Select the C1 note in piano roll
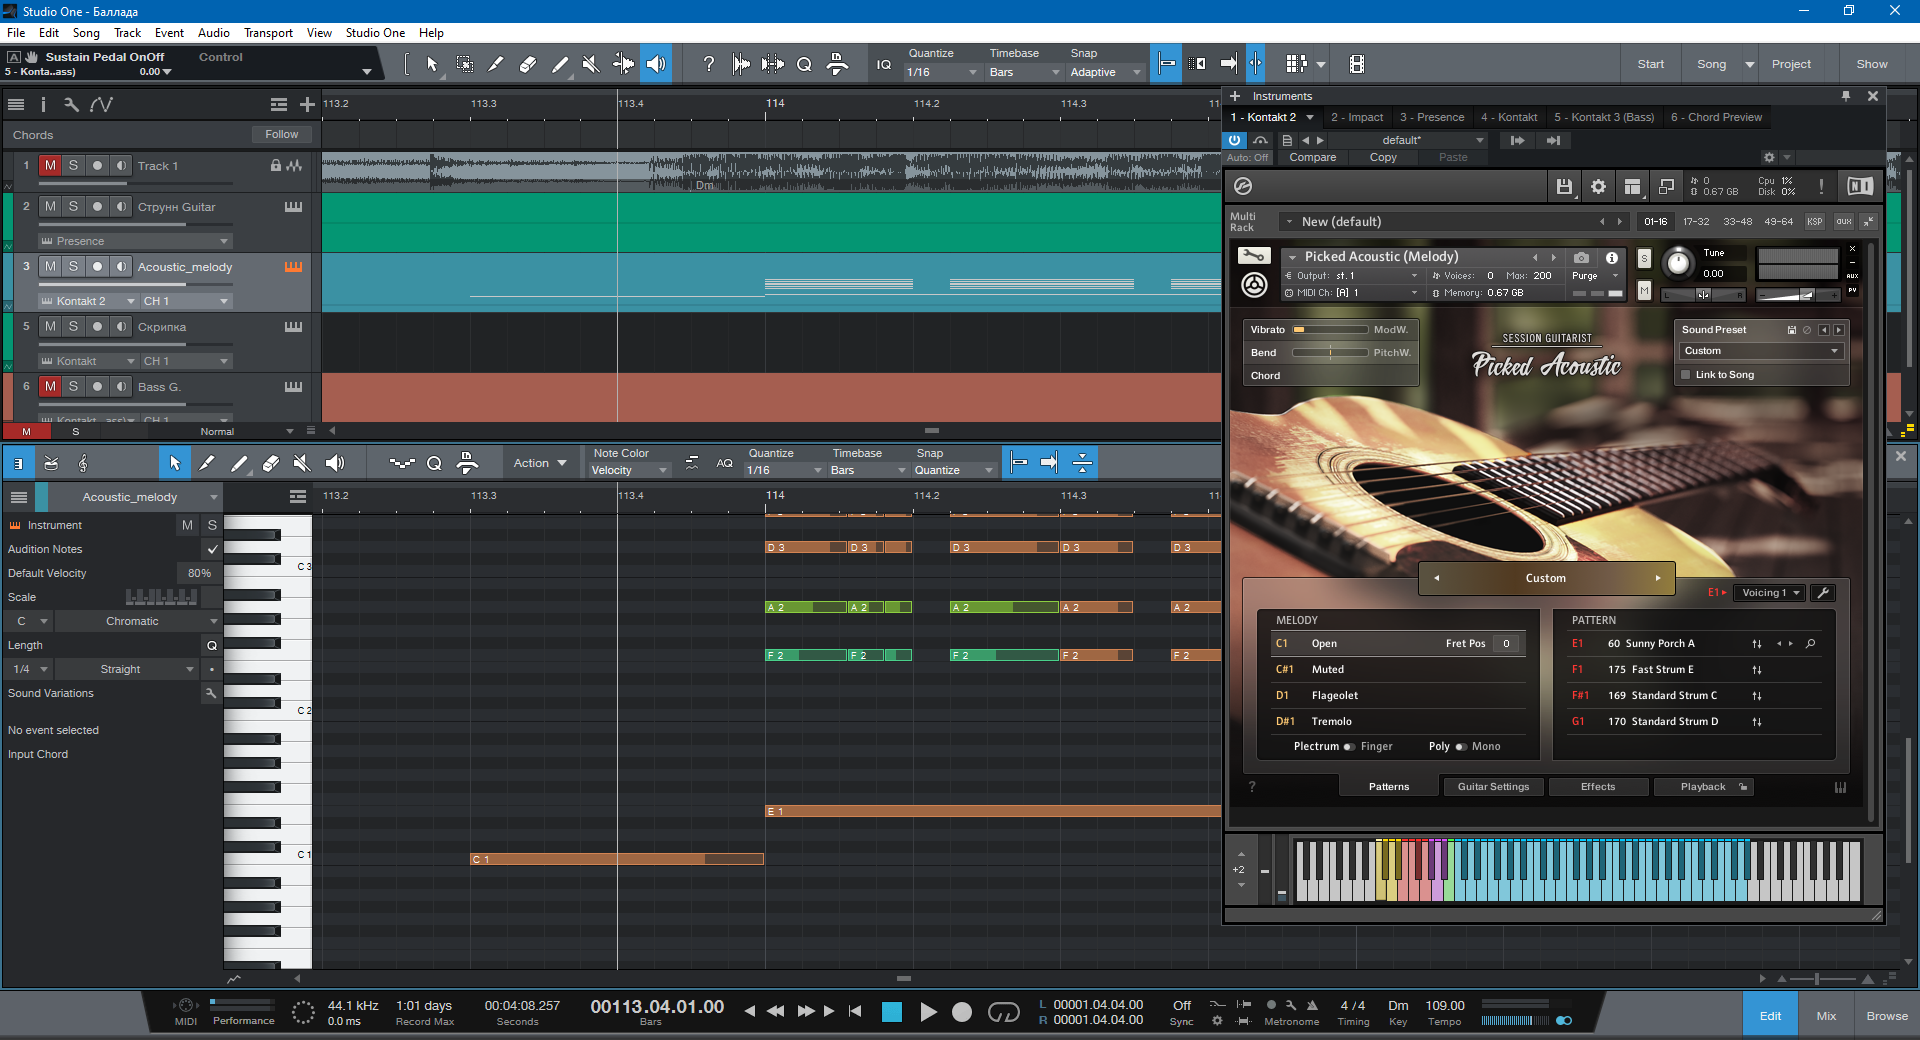The height and width of the screenshot is (1040, 1920). [617, 859]
